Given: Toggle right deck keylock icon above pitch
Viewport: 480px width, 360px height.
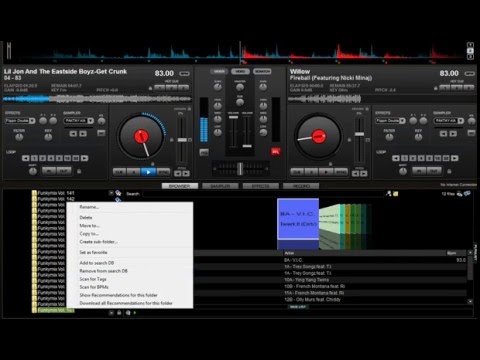Looking at the screenshot, I should (367, 109).
